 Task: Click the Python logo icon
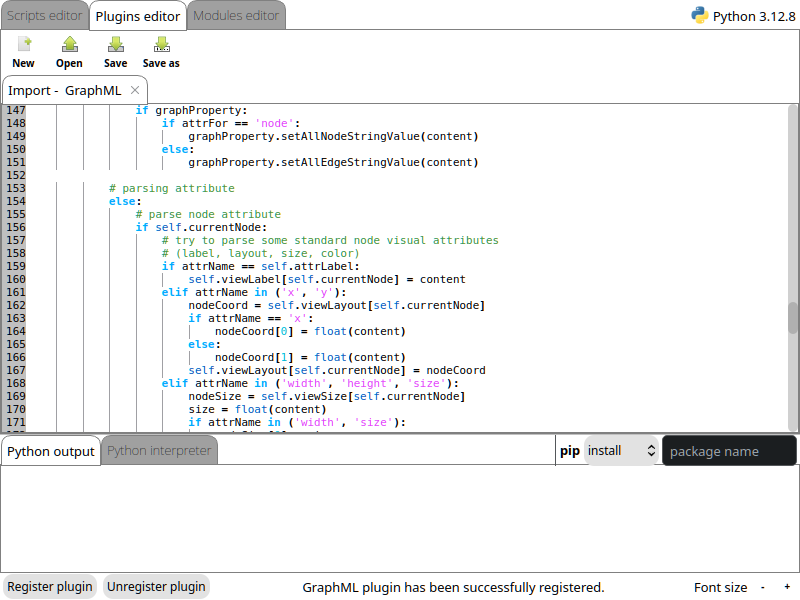point(700,15)
